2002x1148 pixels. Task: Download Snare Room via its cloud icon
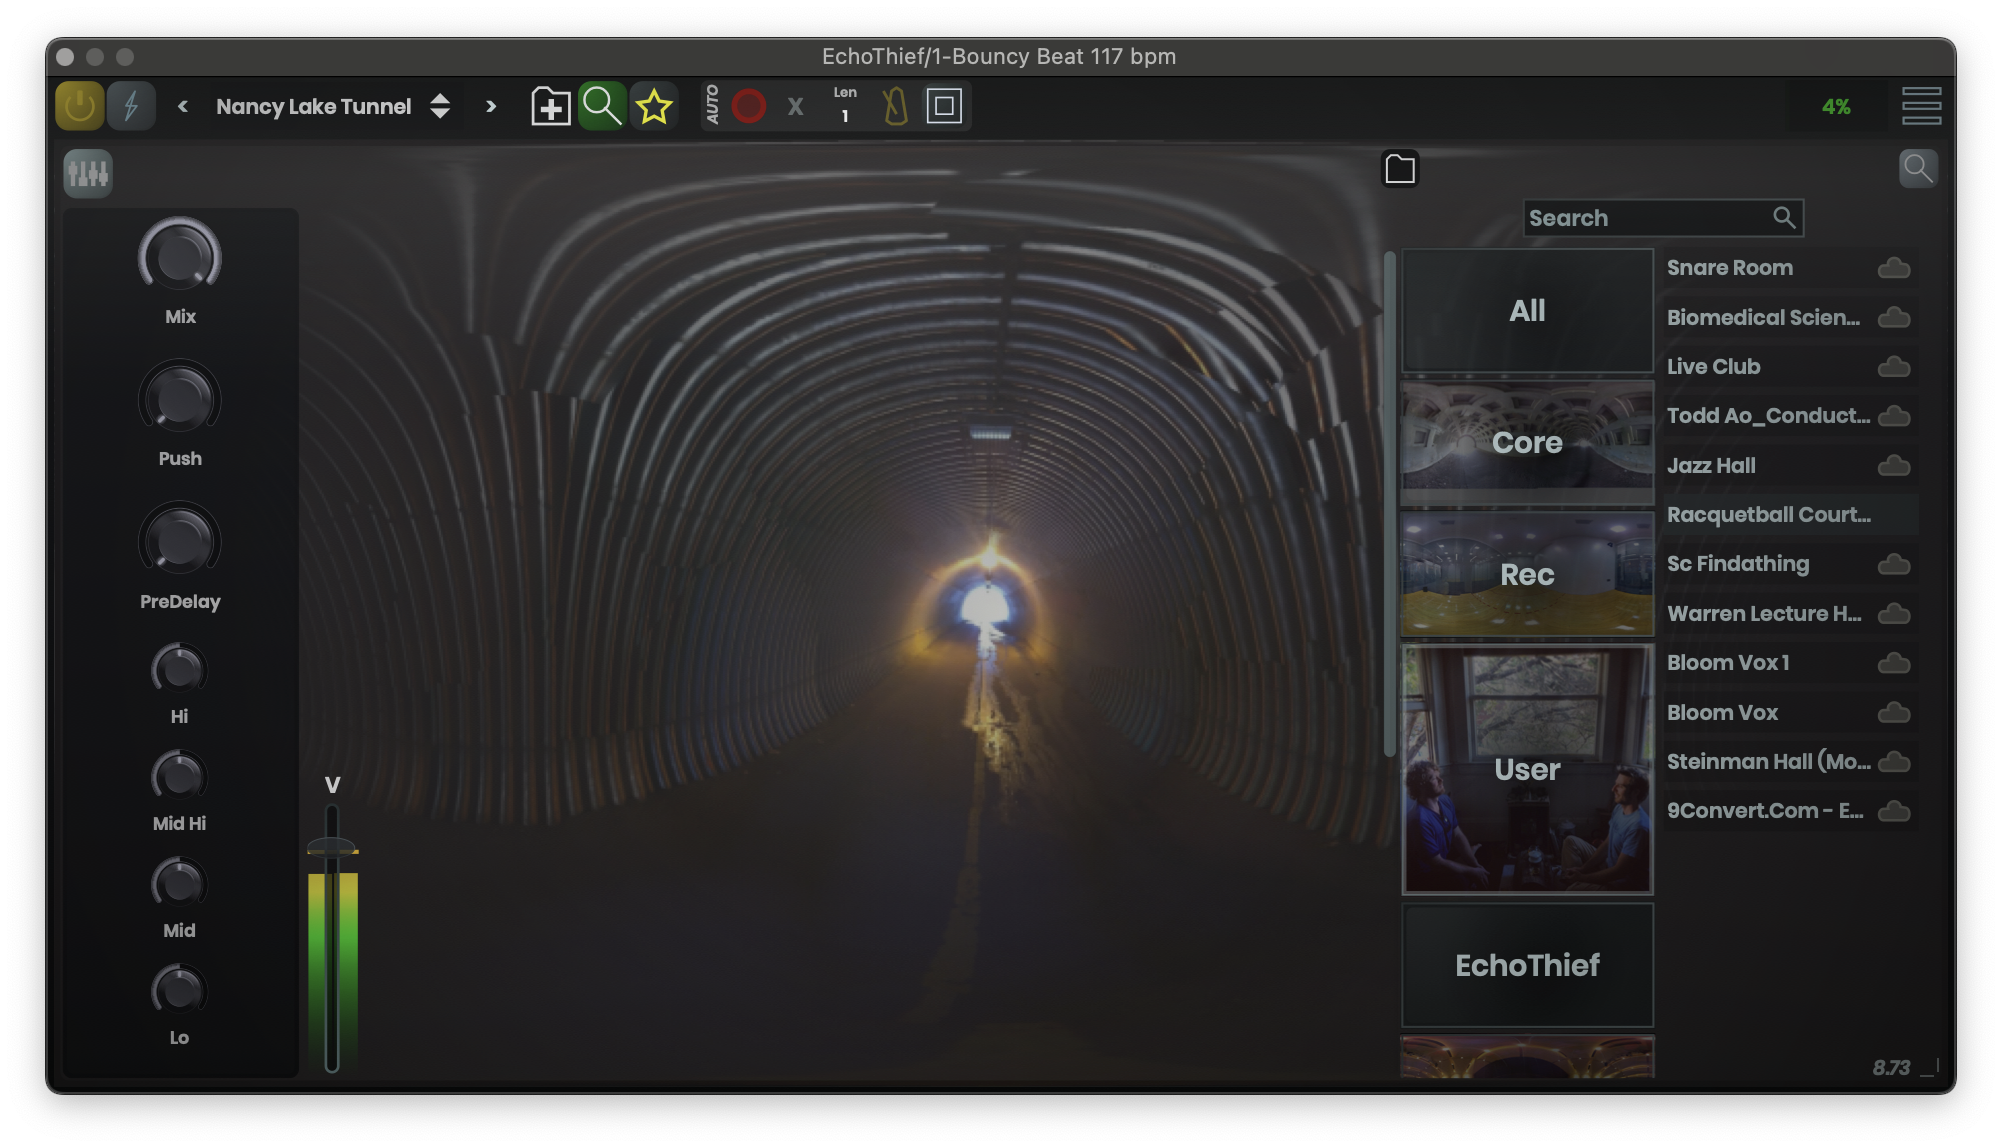click(1893, 268)
